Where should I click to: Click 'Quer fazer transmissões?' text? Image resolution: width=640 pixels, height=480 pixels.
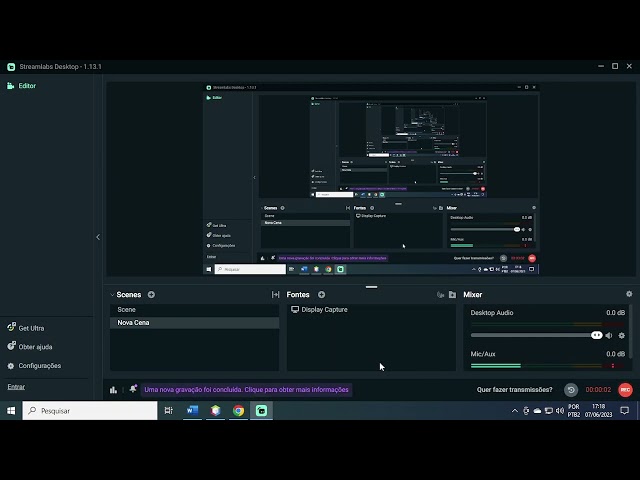click(514, 389)
